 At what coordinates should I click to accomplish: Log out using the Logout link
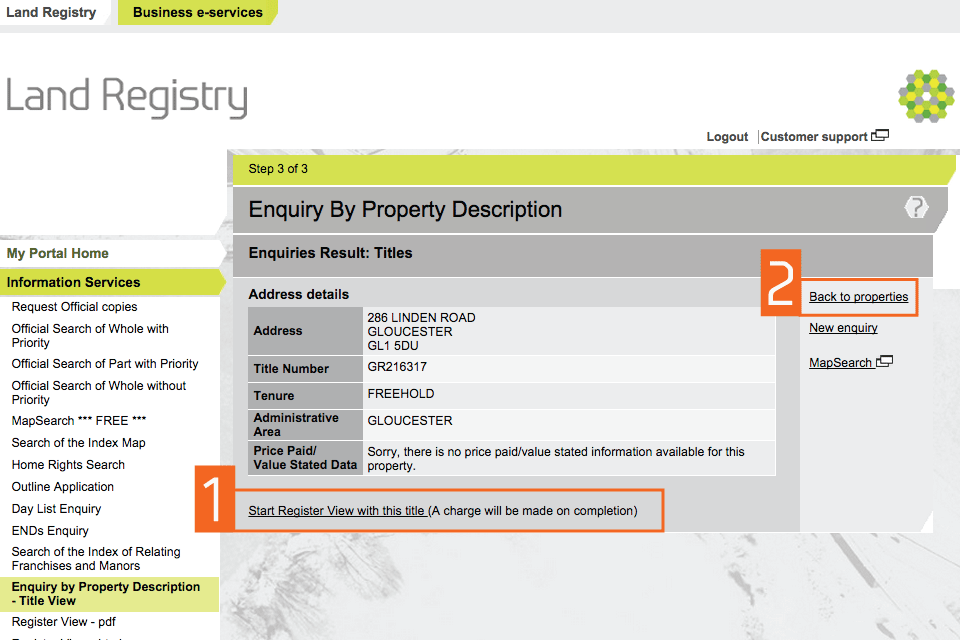coord(727,137)
